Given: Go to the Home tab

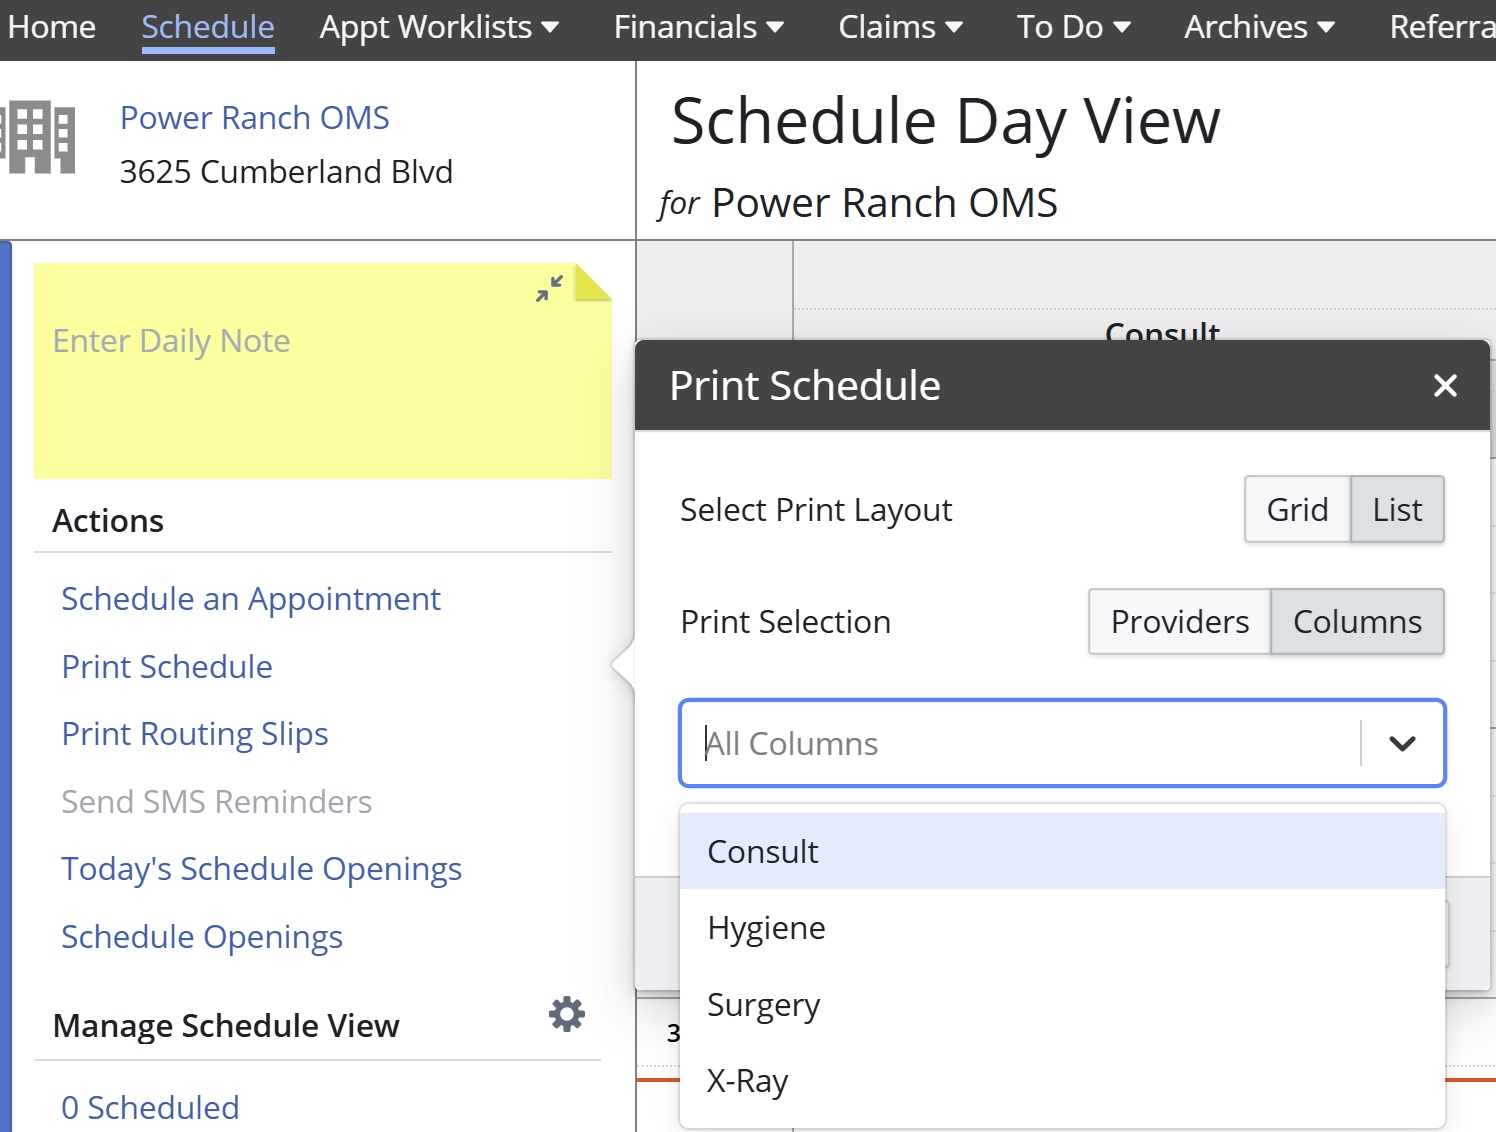Looking at the screenshot, I should click(52, 27).
